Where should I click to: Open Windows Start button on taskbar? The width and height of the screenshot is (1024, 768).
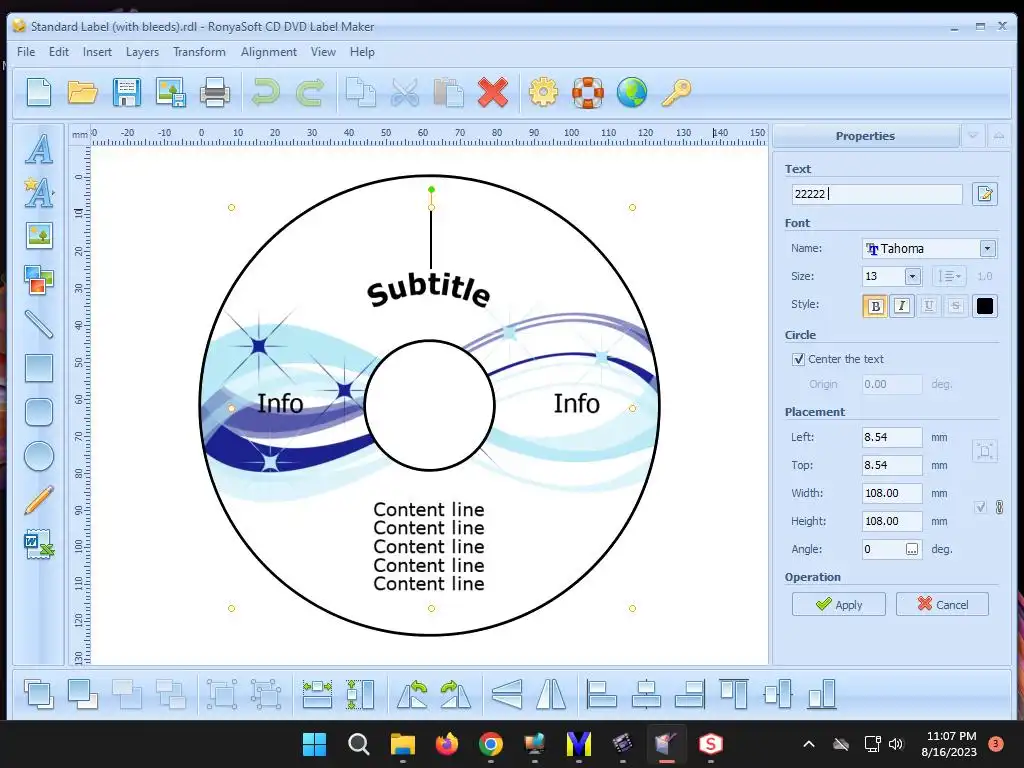(x=314, y=744)
